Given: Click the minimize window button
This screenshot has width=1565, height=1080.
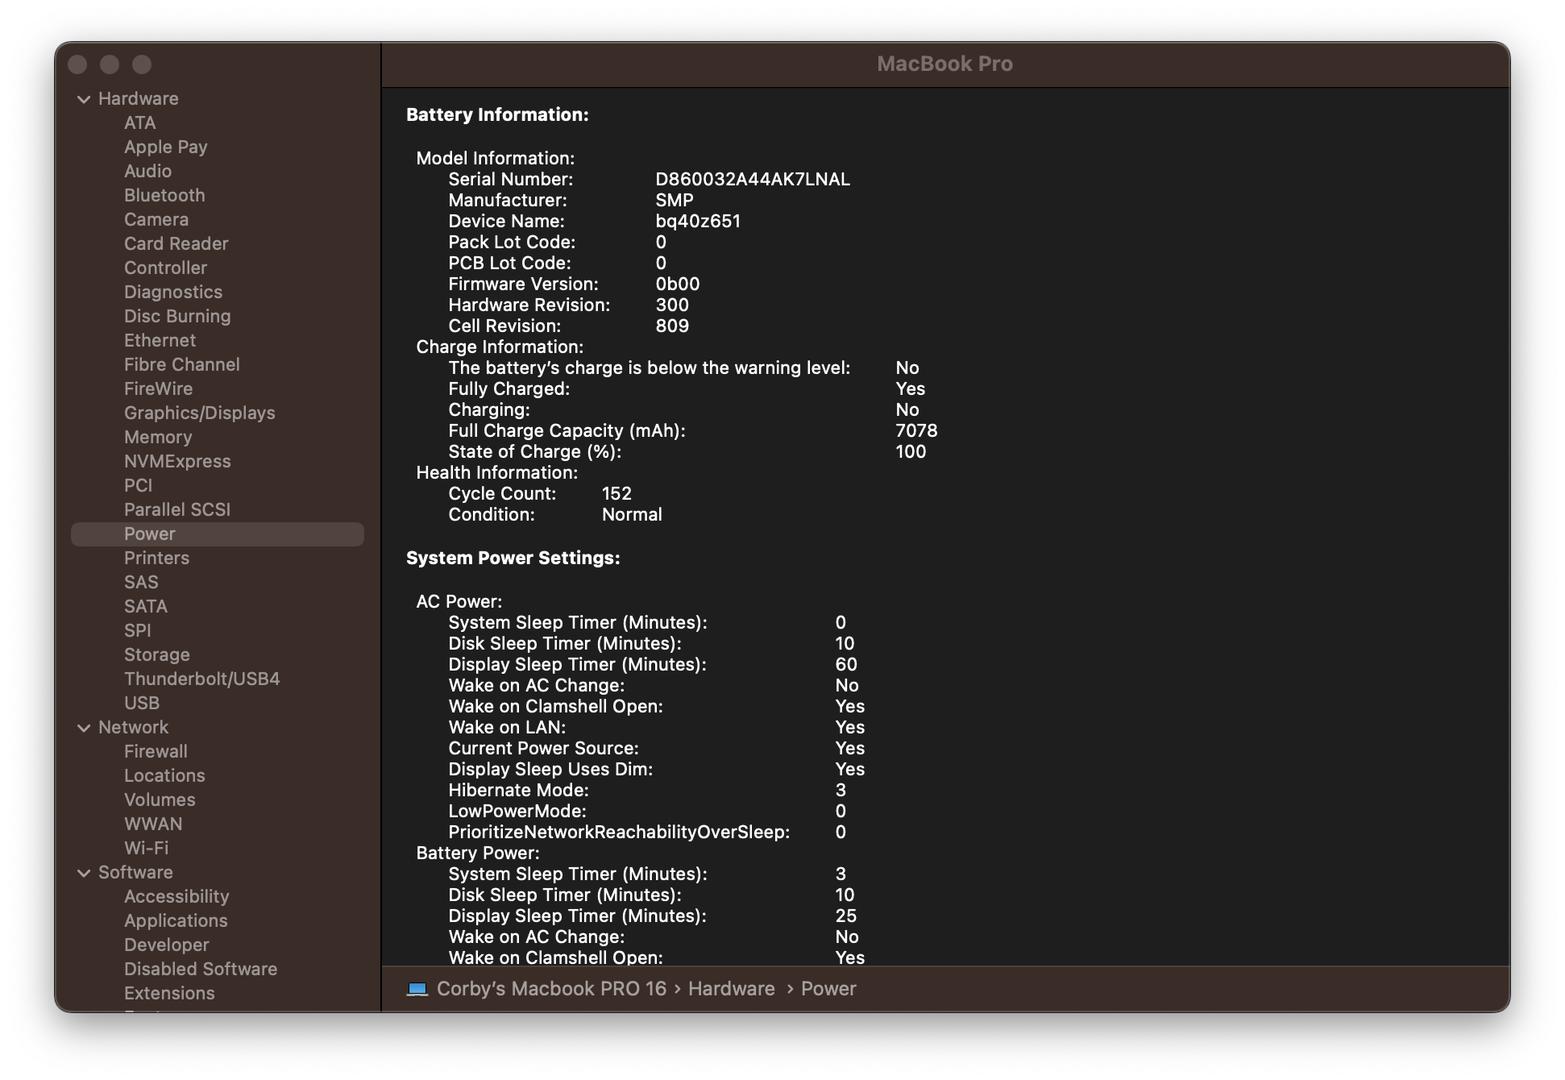Looking at the screenshot, I should pos(110,64).
